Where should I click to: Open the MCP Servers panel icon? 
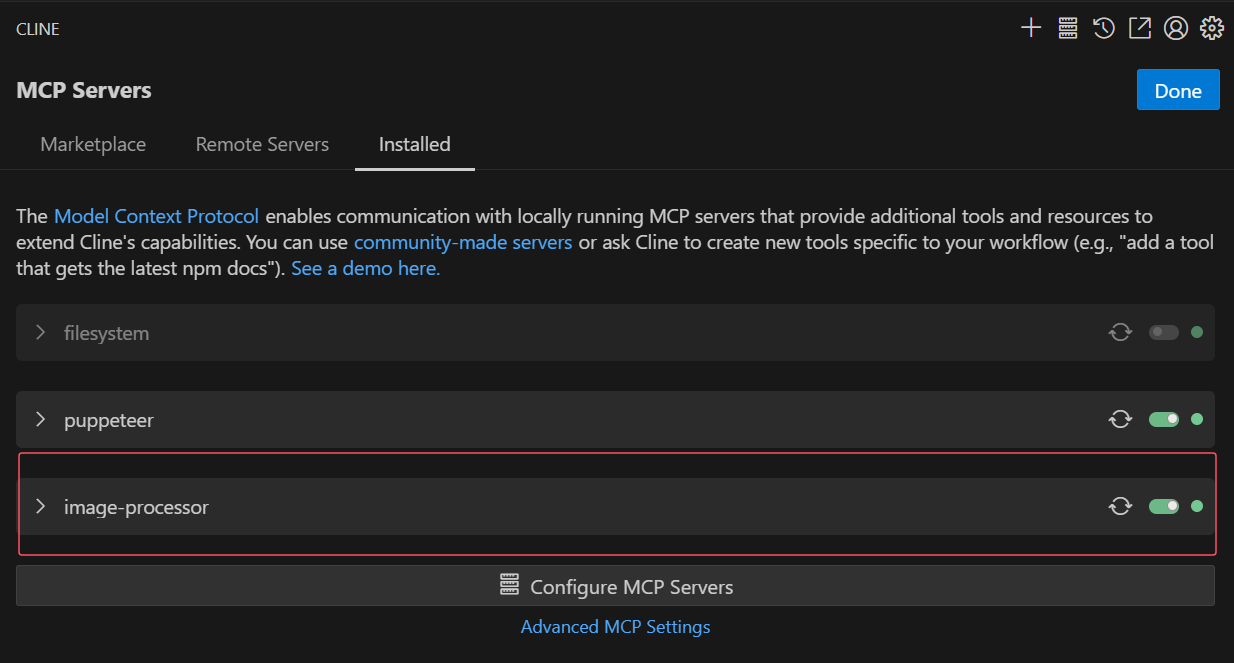(x=1067, y=27)
